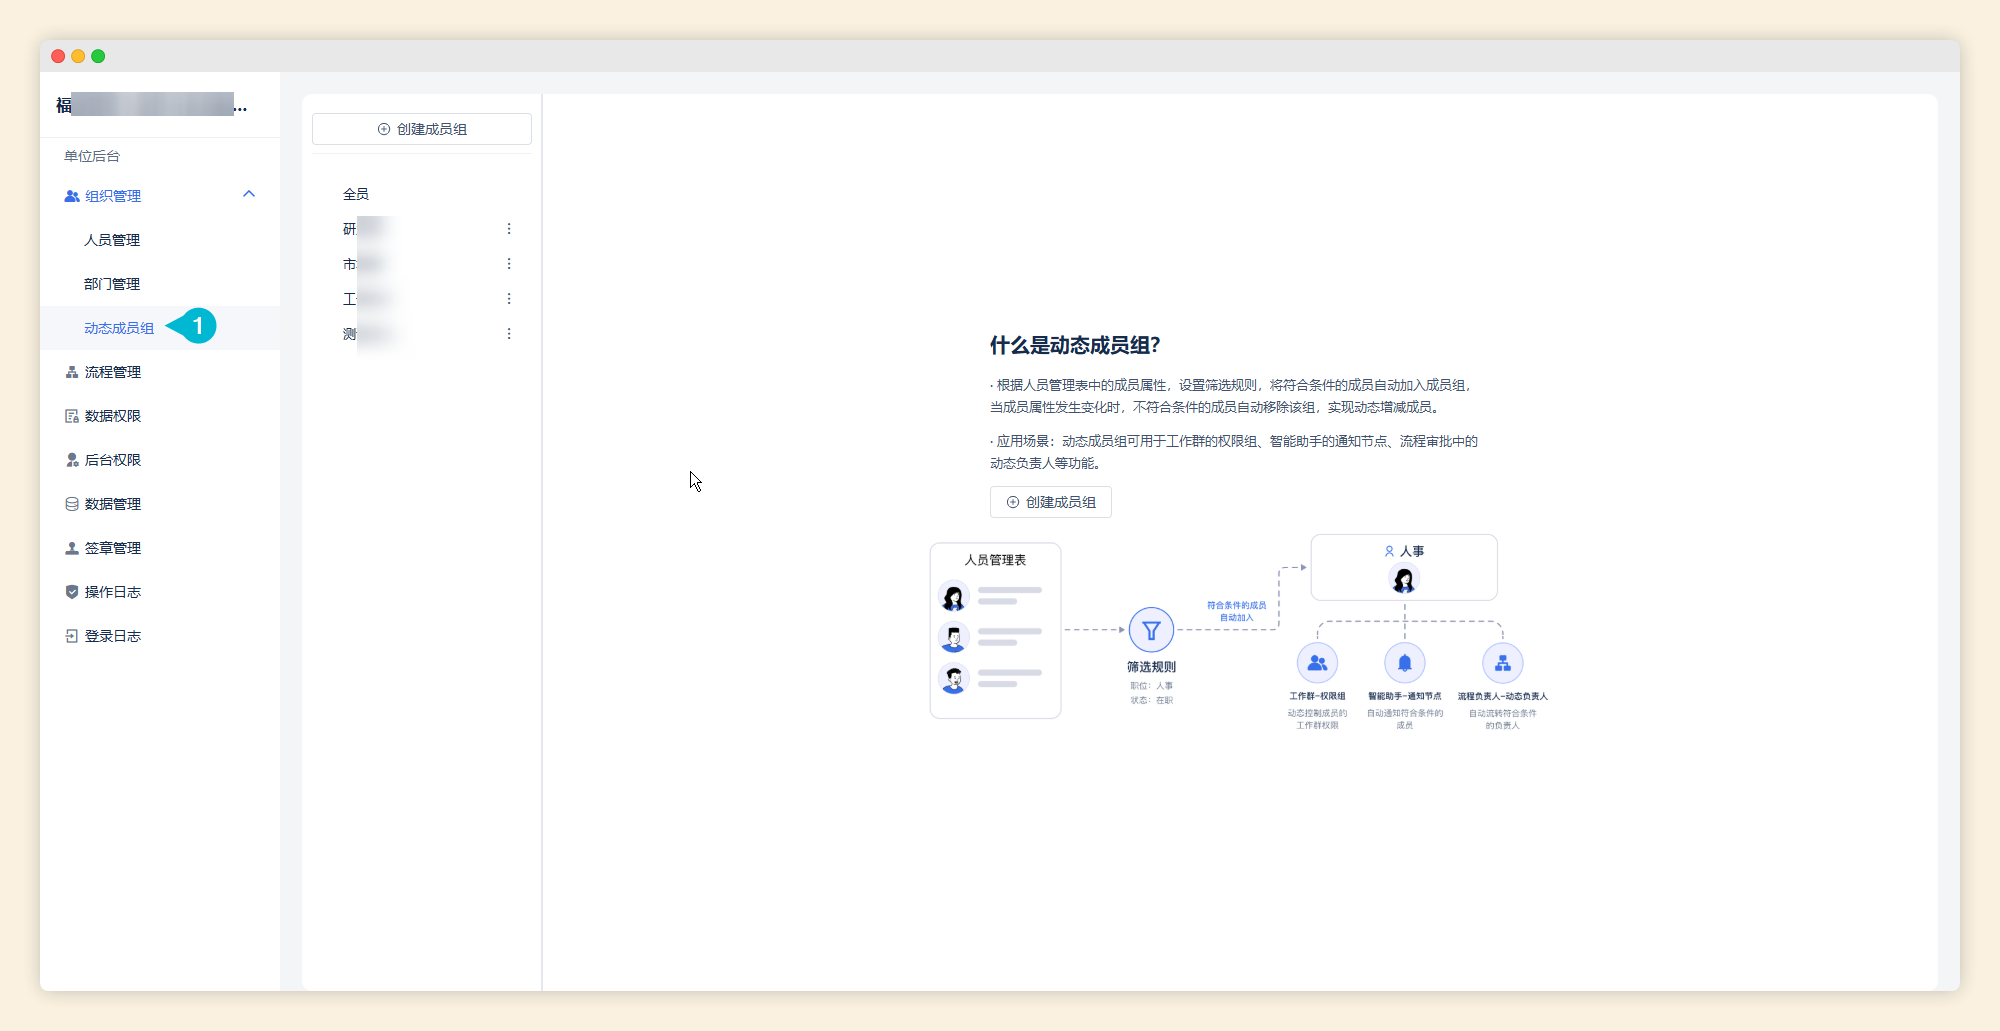Click the 组织管理 people icon
The image size is (2000, 1031).
click(x=72, y=196)
